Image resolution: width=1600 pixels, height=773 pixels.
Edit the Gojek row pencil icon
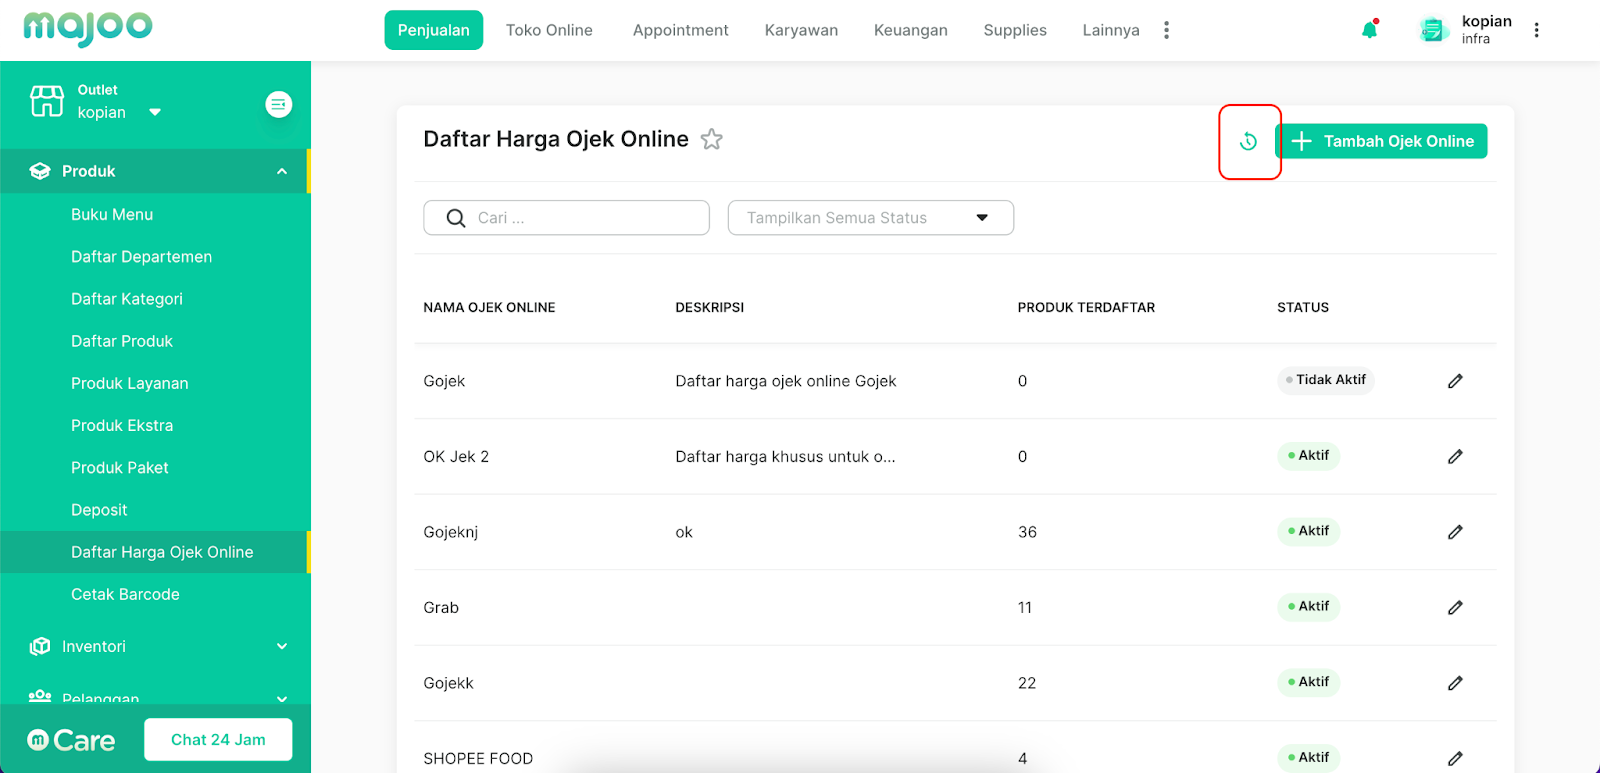click(1455, 381)
